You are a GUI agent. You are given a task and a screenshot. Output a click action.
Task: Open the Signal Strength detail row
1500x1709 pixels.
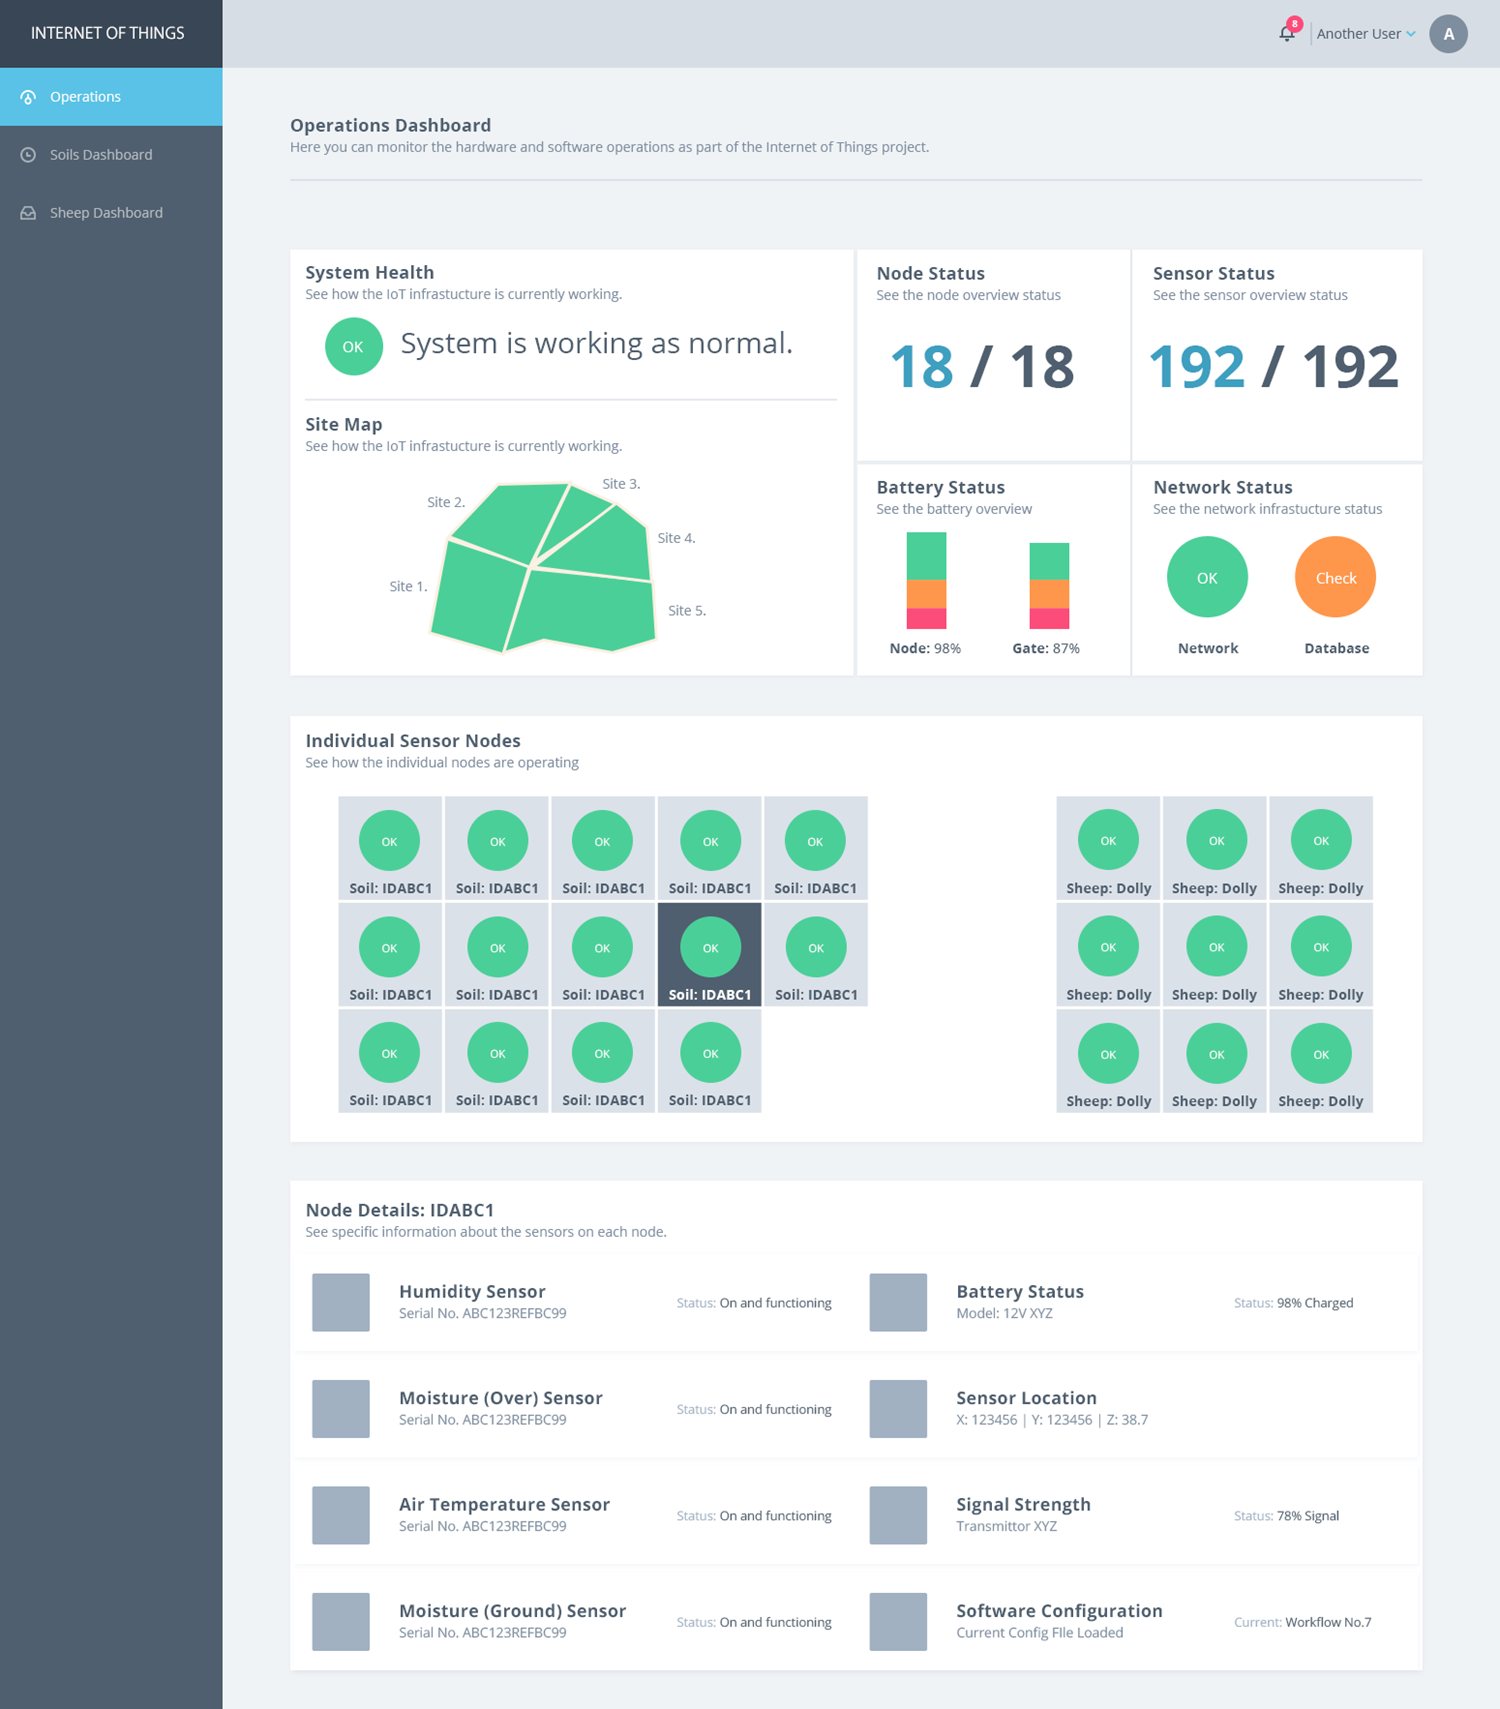(x=1143, y=1515)
